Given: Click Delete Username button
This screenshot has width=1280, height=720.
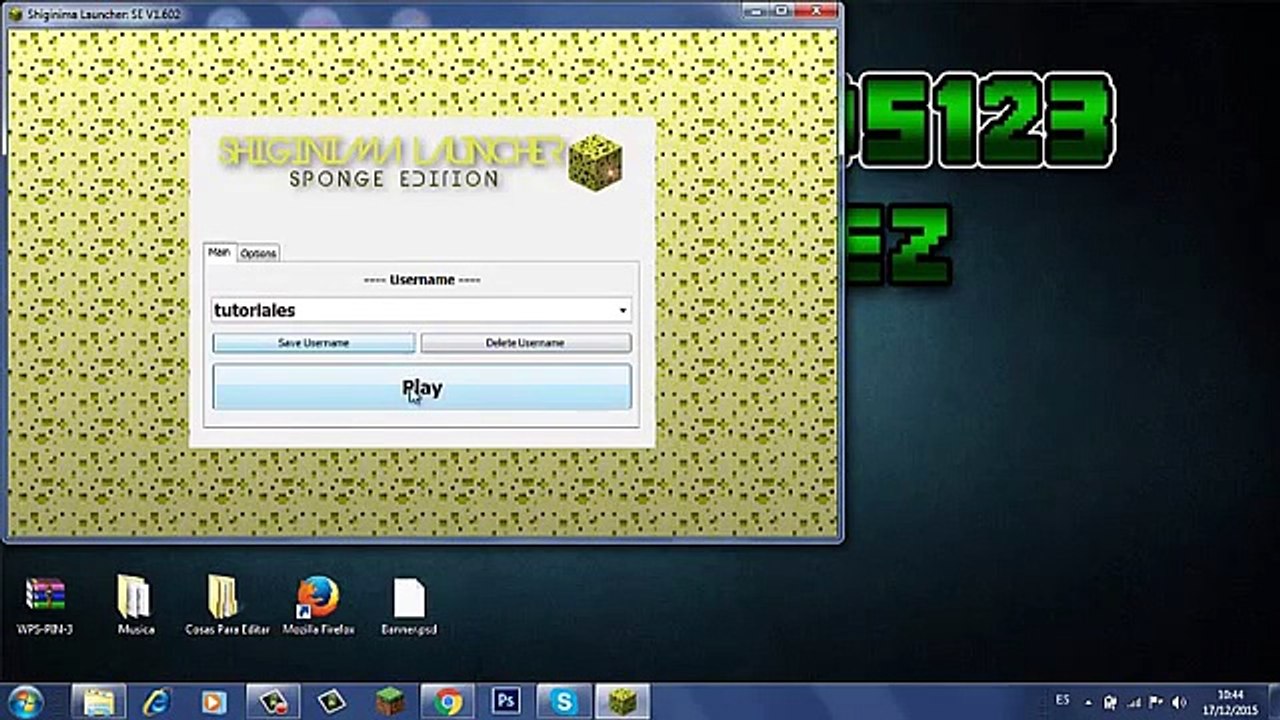Looking at the screenshot, I should (x=525, y=343).
